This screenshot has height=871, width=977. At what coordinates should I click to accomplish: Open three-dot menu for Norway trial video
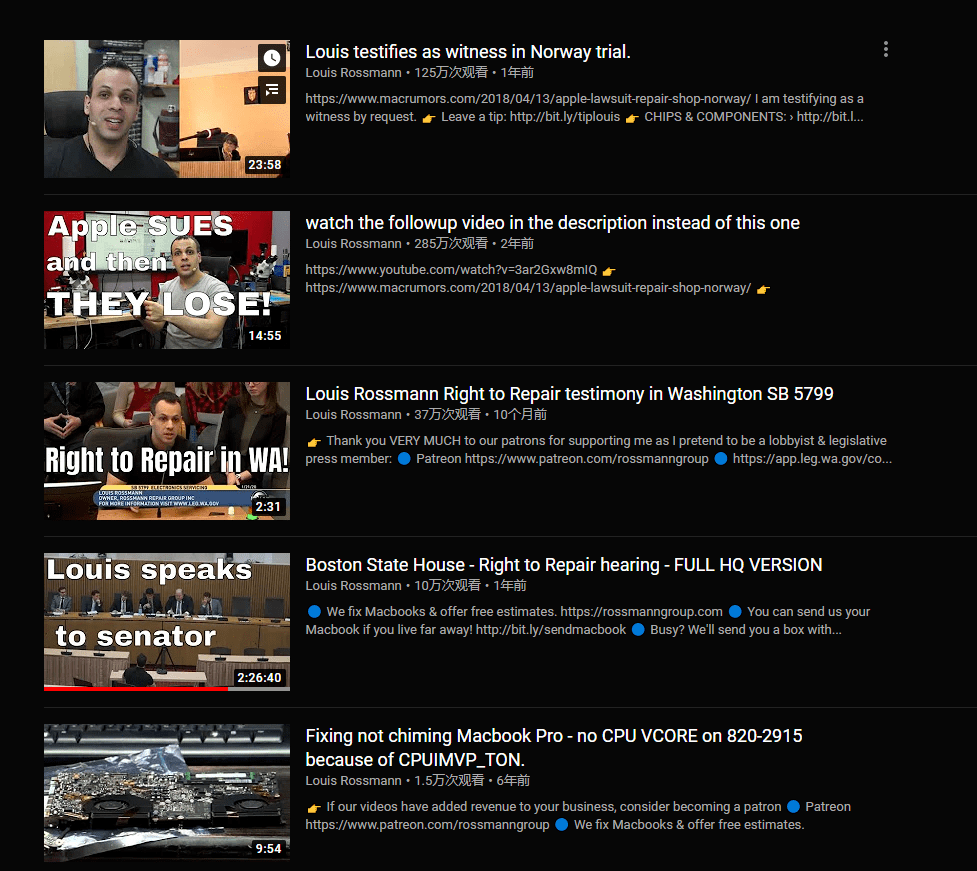point(885,49)
